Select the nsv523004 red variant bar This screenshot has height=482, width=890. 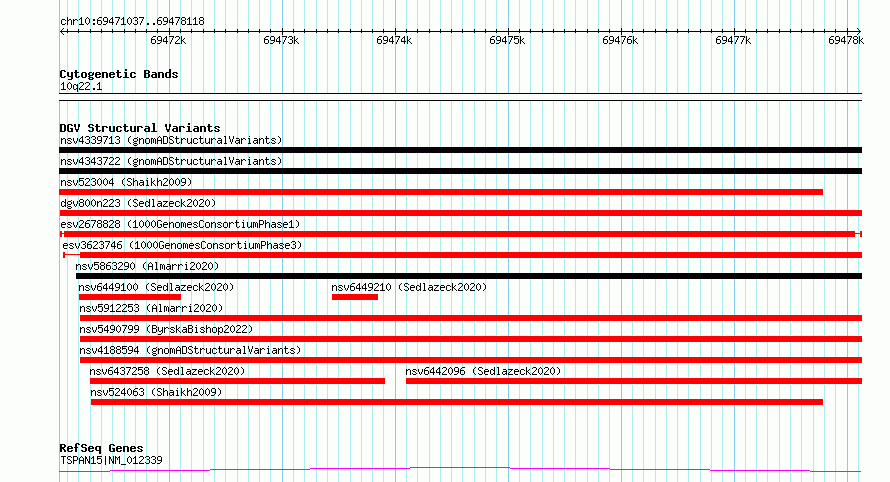441,192
